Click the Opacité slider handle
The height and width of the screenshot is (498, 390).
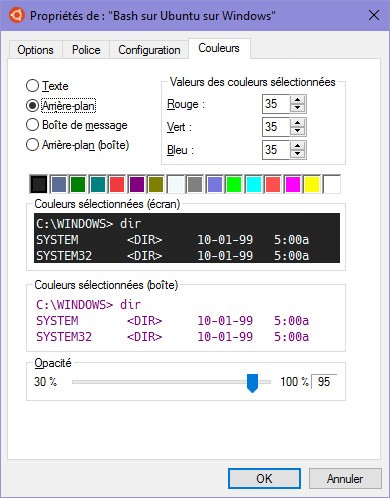point(252,383)
